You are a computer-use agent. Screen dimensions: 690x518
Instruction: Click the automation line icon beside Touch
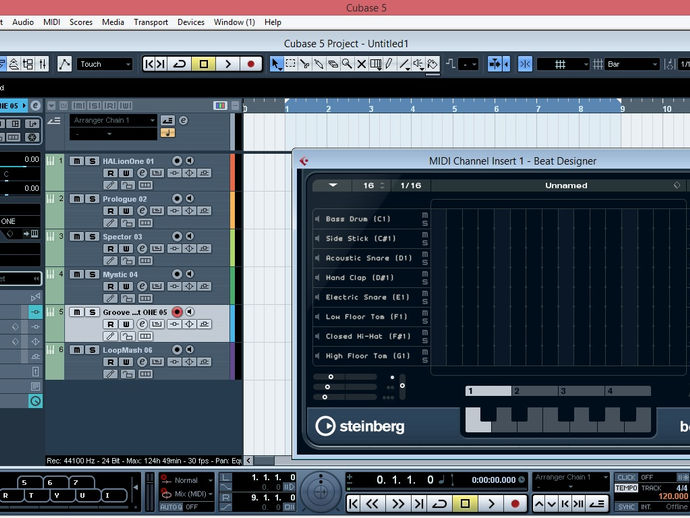click(x=65, y=64)
